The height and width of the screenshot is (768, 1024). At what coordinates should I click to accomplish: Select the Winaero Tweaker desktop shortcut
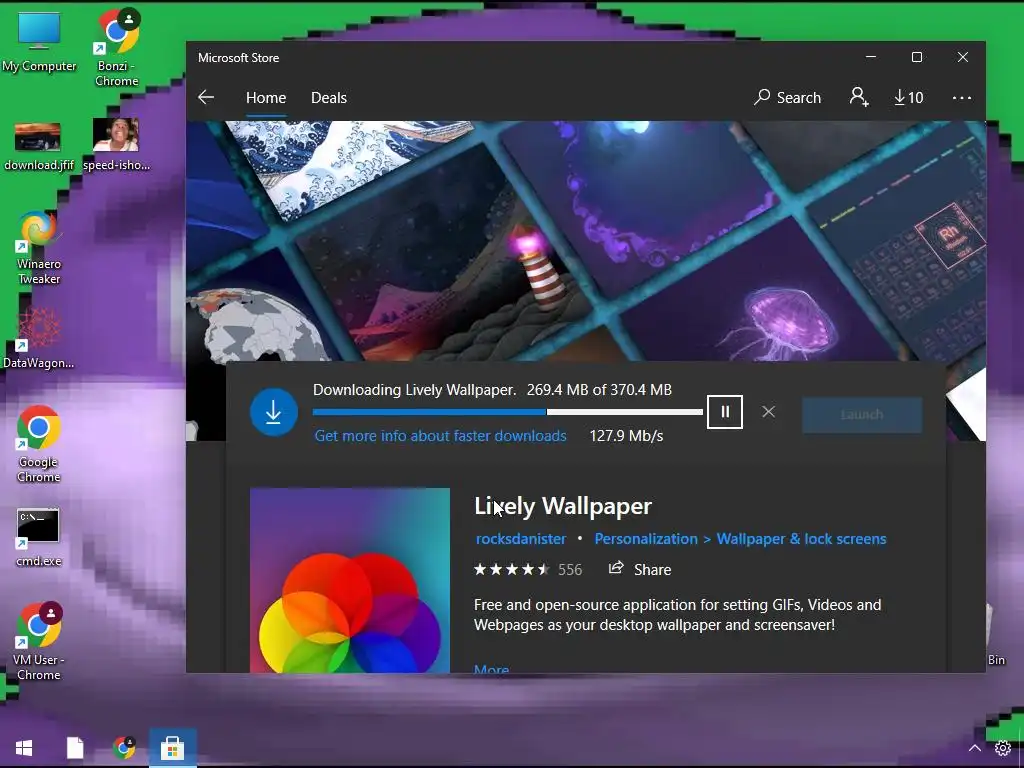[x=39, y=248]
